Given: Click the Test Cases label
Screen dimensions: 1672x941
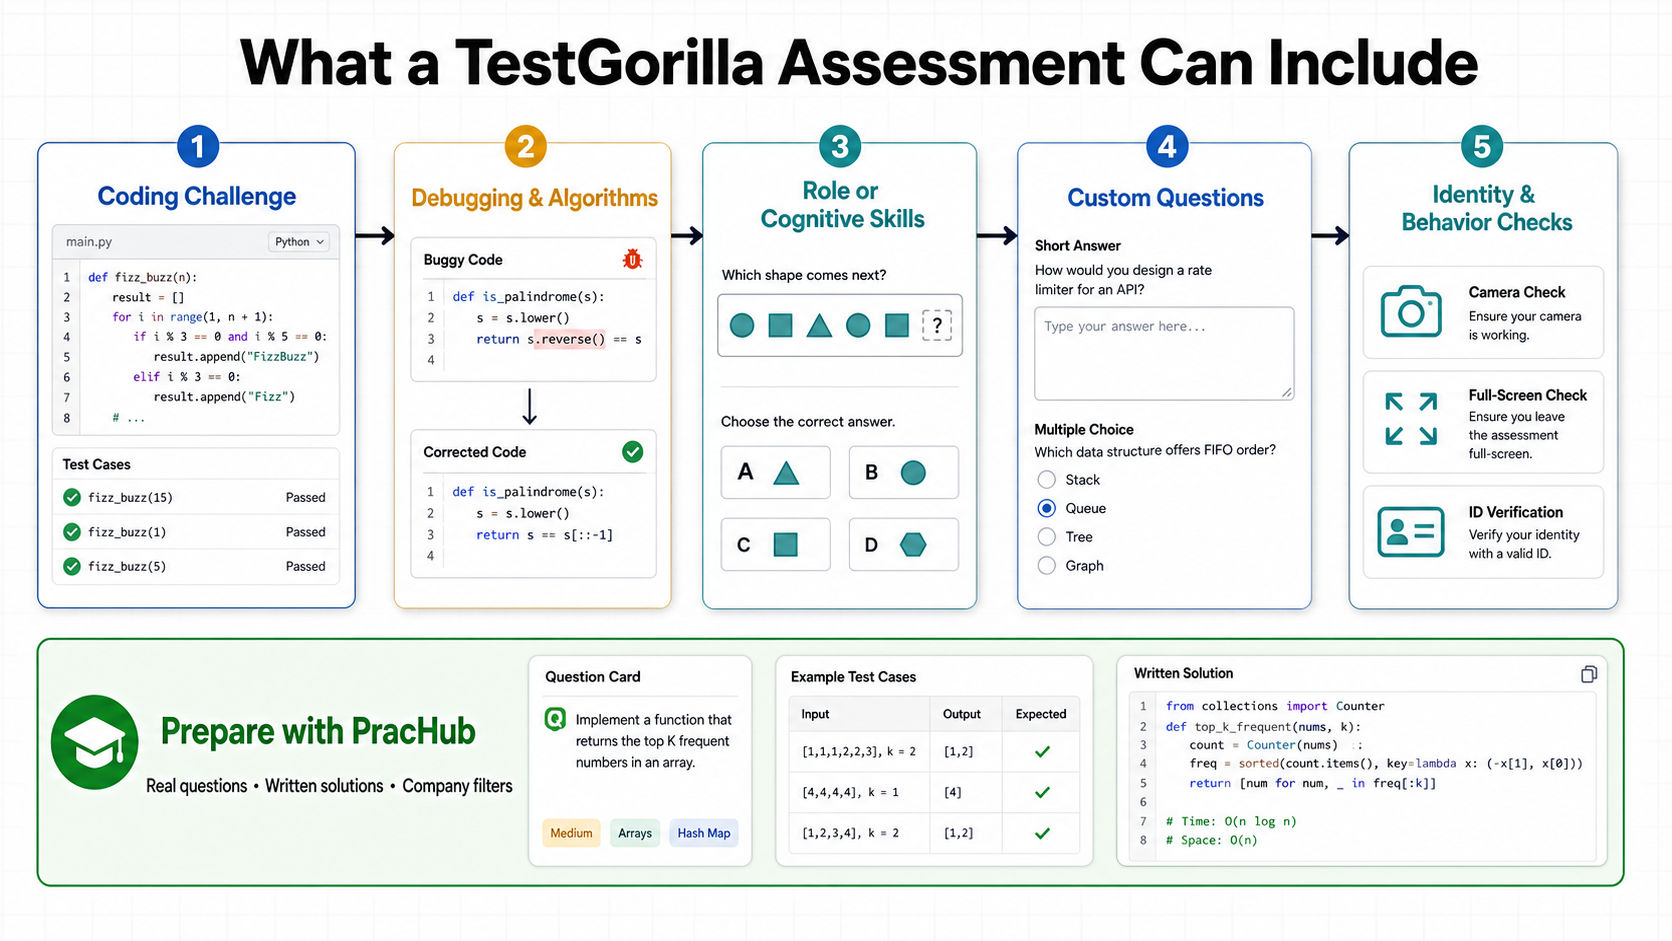Looking at the screenshot, I should point(96,464).
